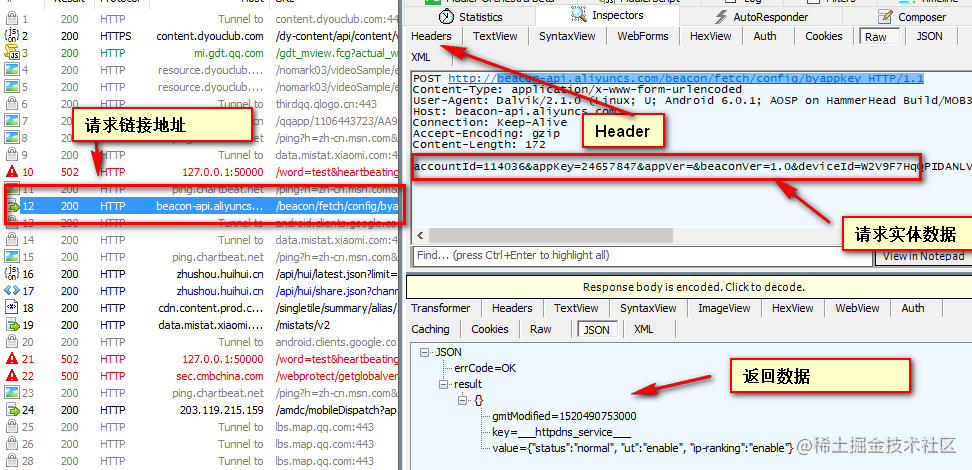
Task: Collapse the root JSON node
Action: [x=425, y=352]
